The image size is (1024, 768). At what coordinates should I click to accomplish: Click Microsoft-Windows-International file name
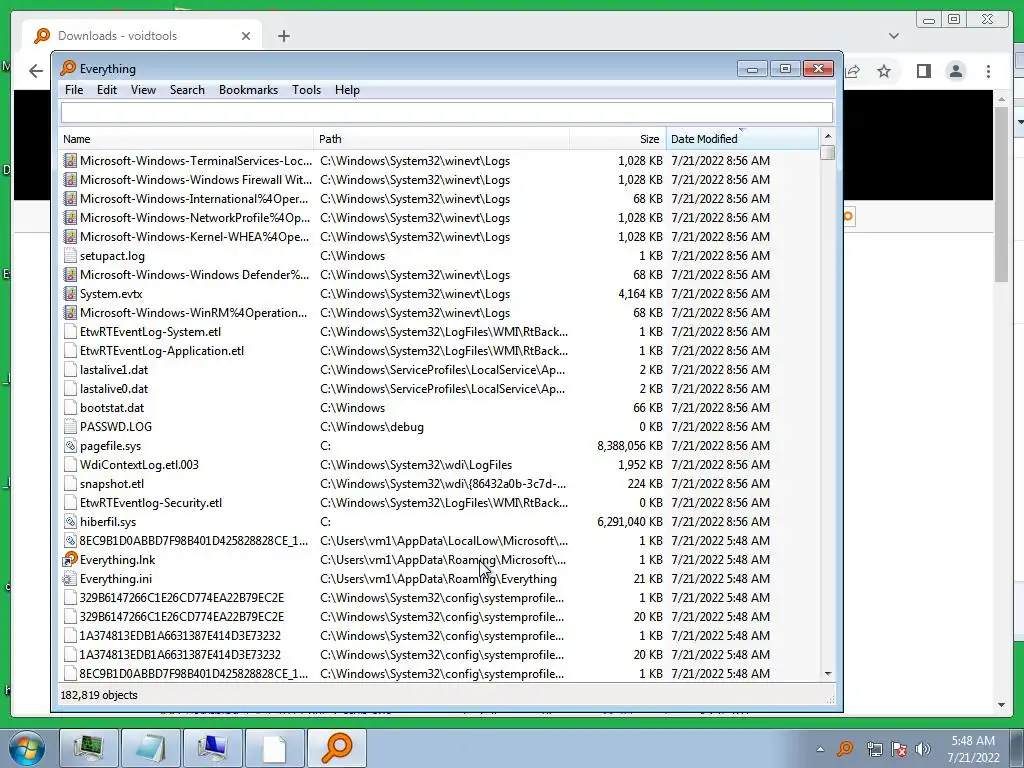[x=194, y=199]
